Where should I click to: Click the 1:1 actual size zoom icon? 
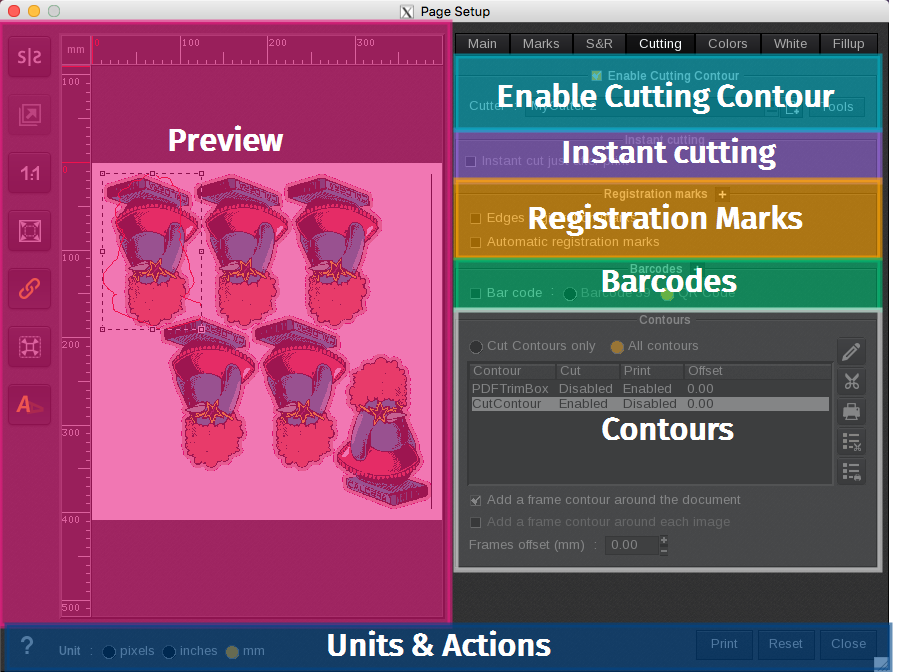pos(31,174)
